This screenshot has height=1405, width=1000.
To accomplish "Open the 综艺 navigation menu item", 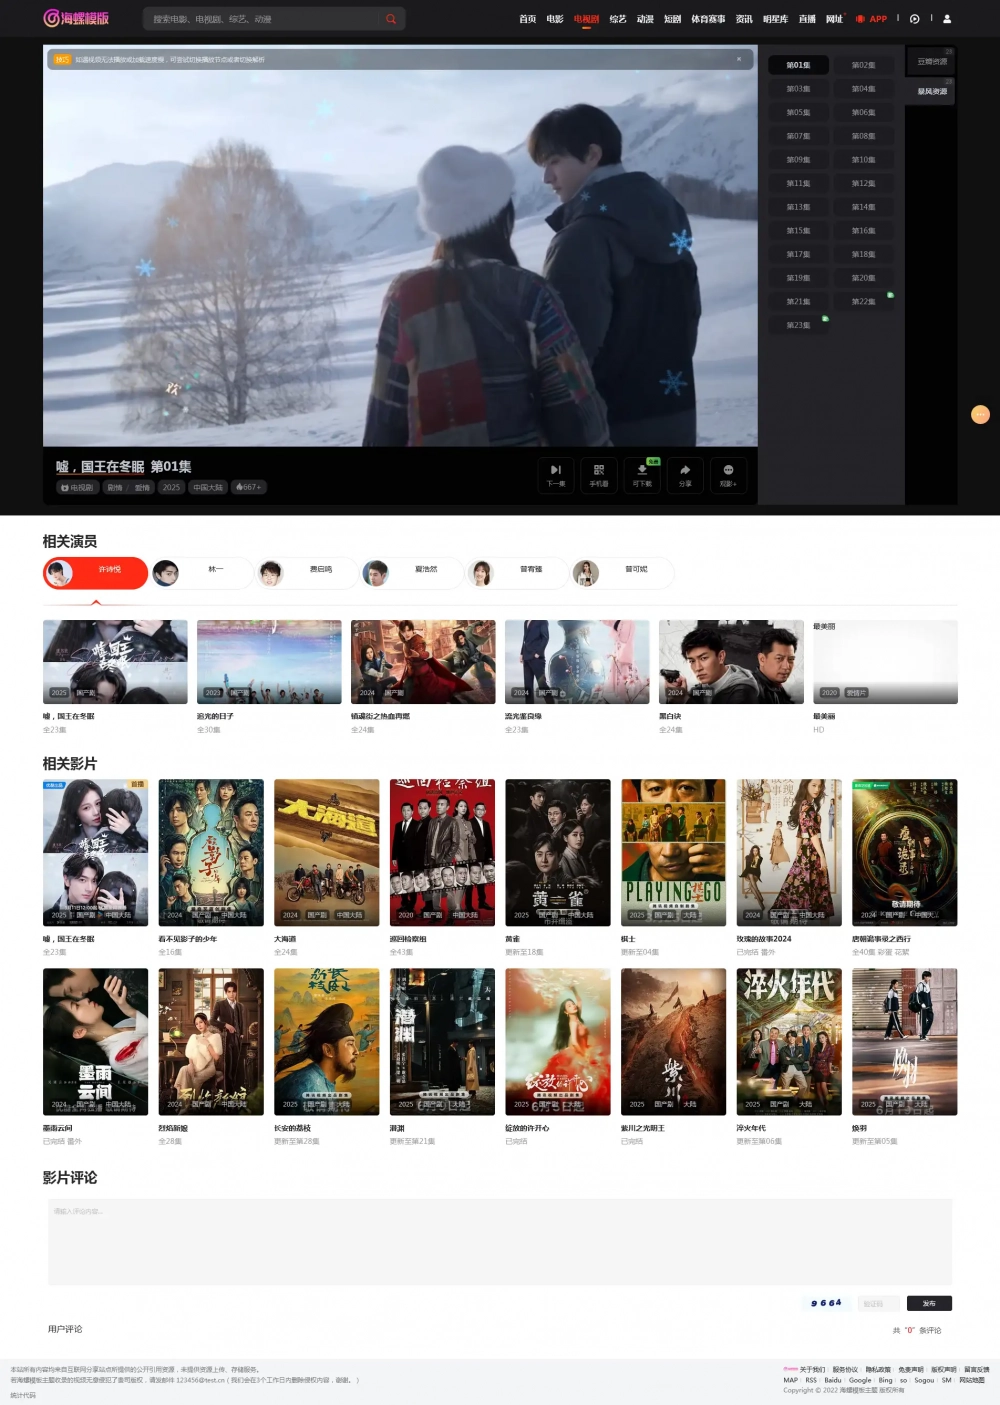I will (618, 19).
